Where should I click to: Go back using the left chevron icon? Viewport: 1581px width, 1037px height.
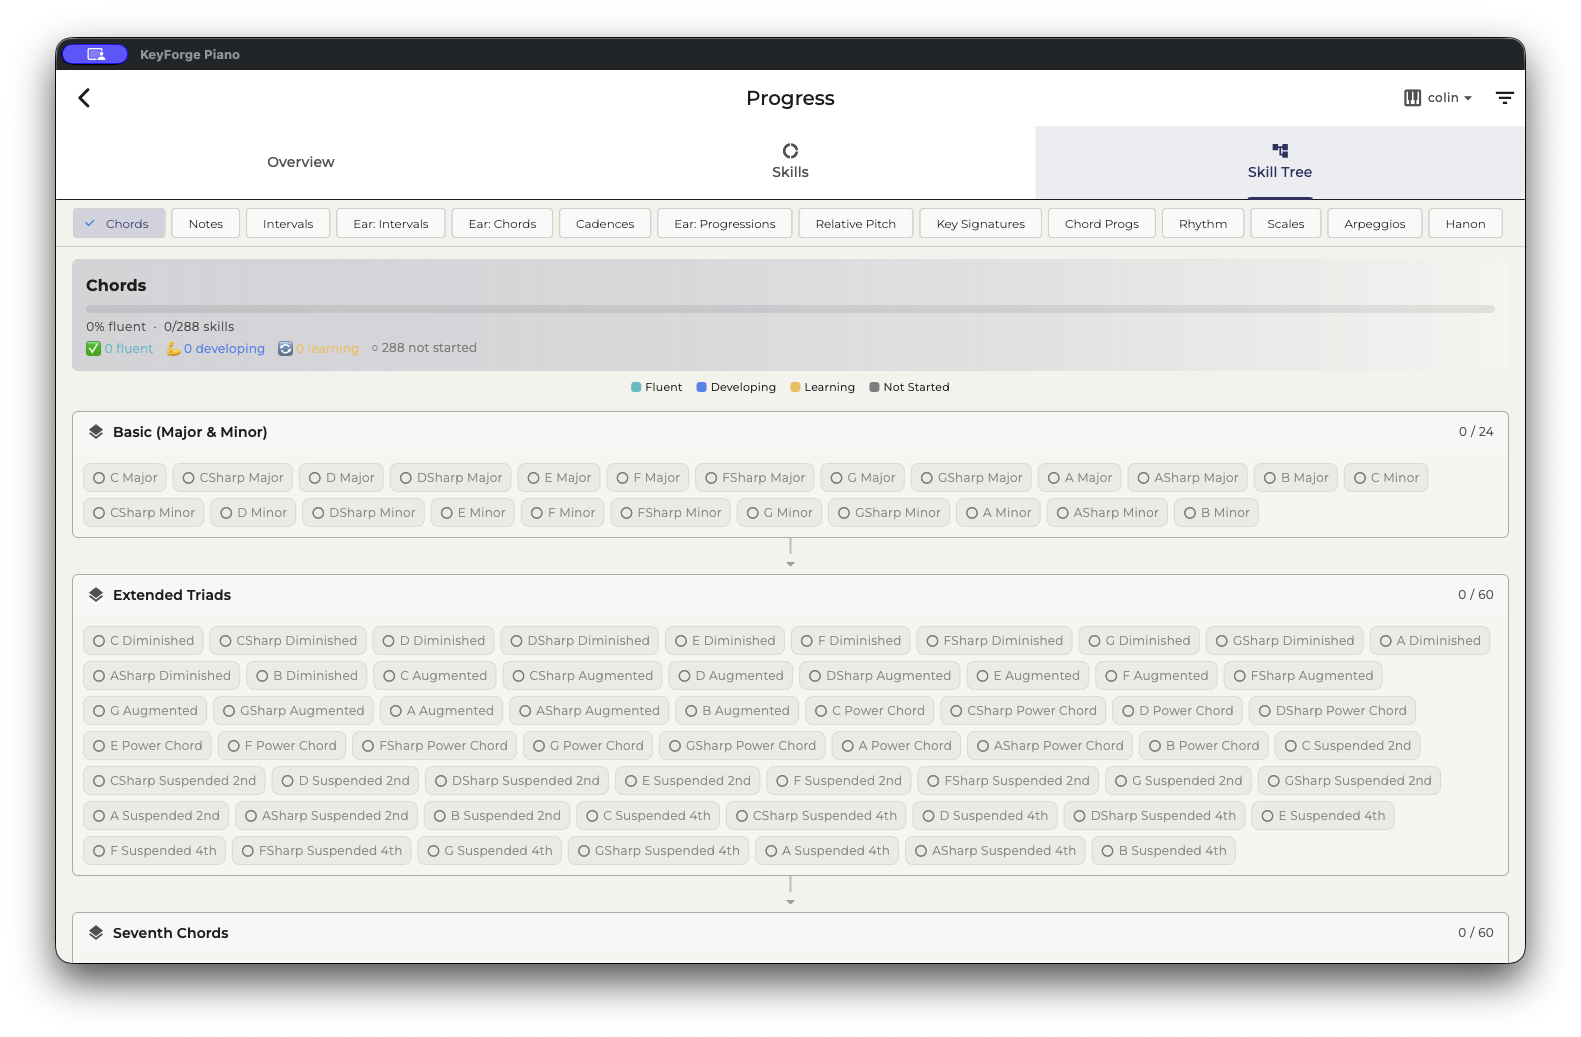pos(84,98)
